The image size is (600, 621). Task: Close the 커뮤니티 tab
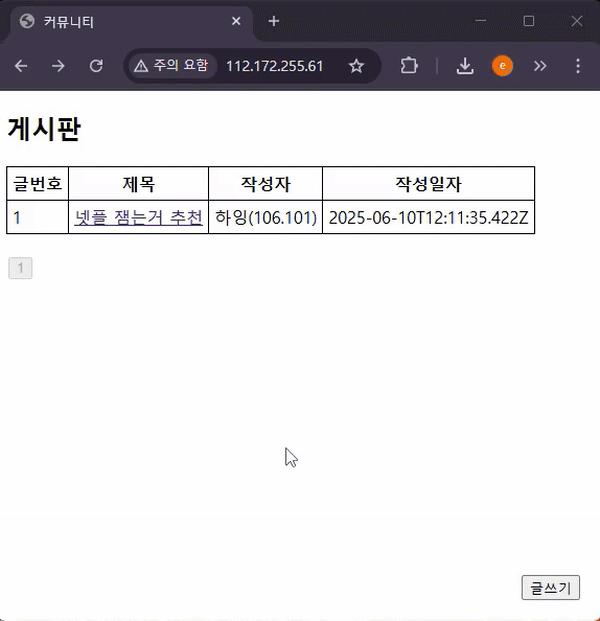click(236, 21)
